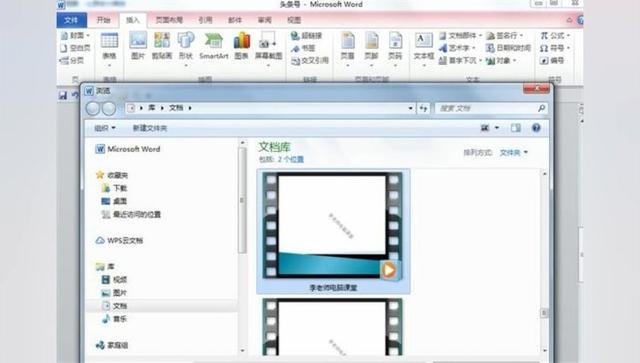Open the 桌面 desktop location
The width and height of the screenshot is (640, 363).
point(114,201)
